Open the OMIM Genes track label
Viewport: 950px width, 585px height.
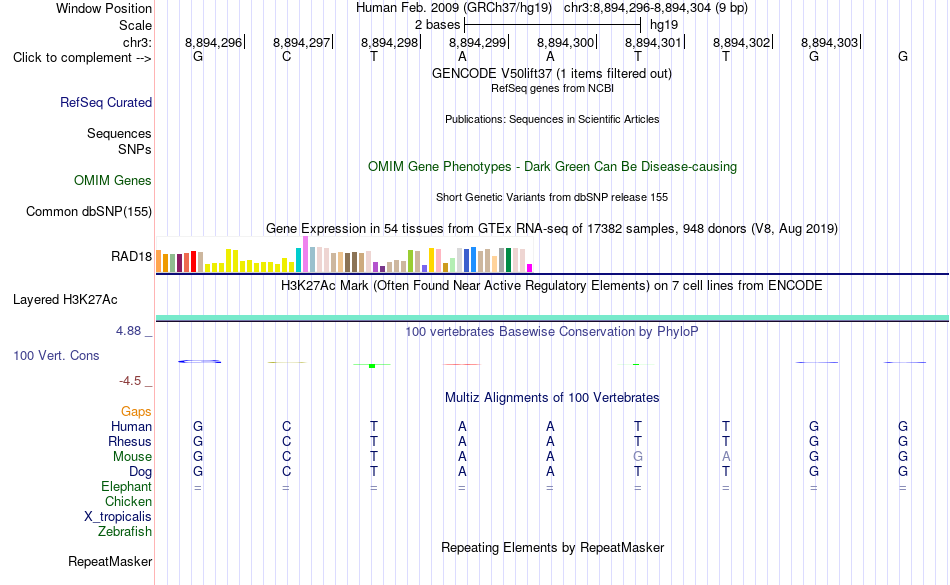coord(113,180)
